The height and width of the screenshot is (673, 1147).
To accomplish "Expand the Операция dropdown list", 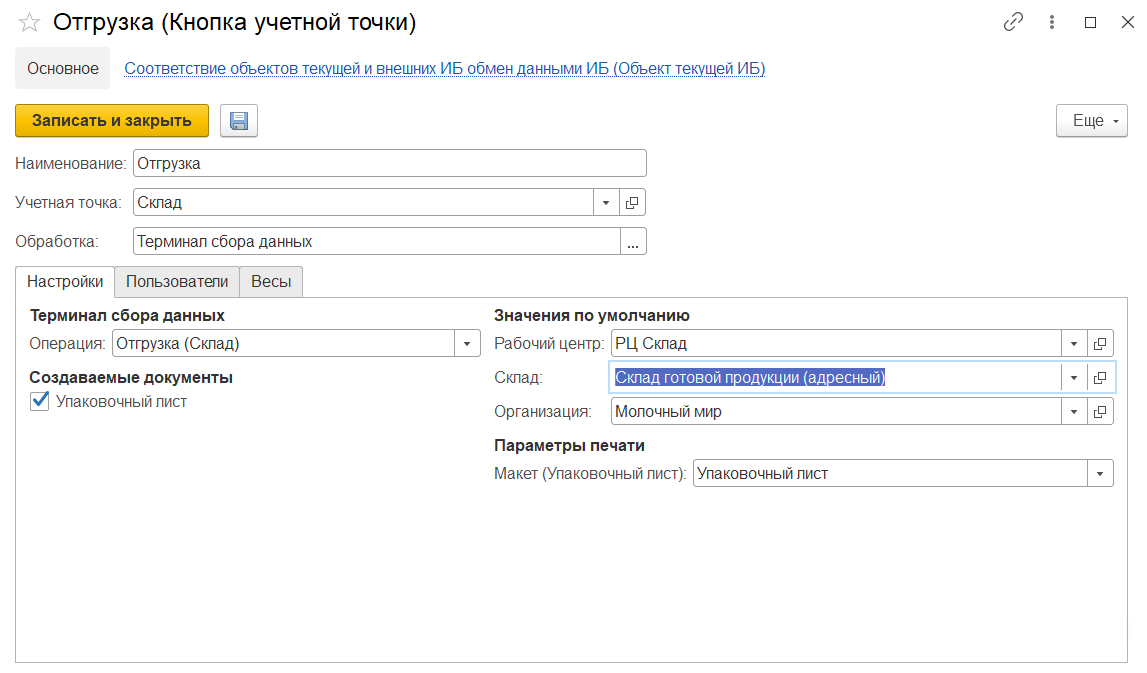I will pyautogui.click(x=467, y=344).
